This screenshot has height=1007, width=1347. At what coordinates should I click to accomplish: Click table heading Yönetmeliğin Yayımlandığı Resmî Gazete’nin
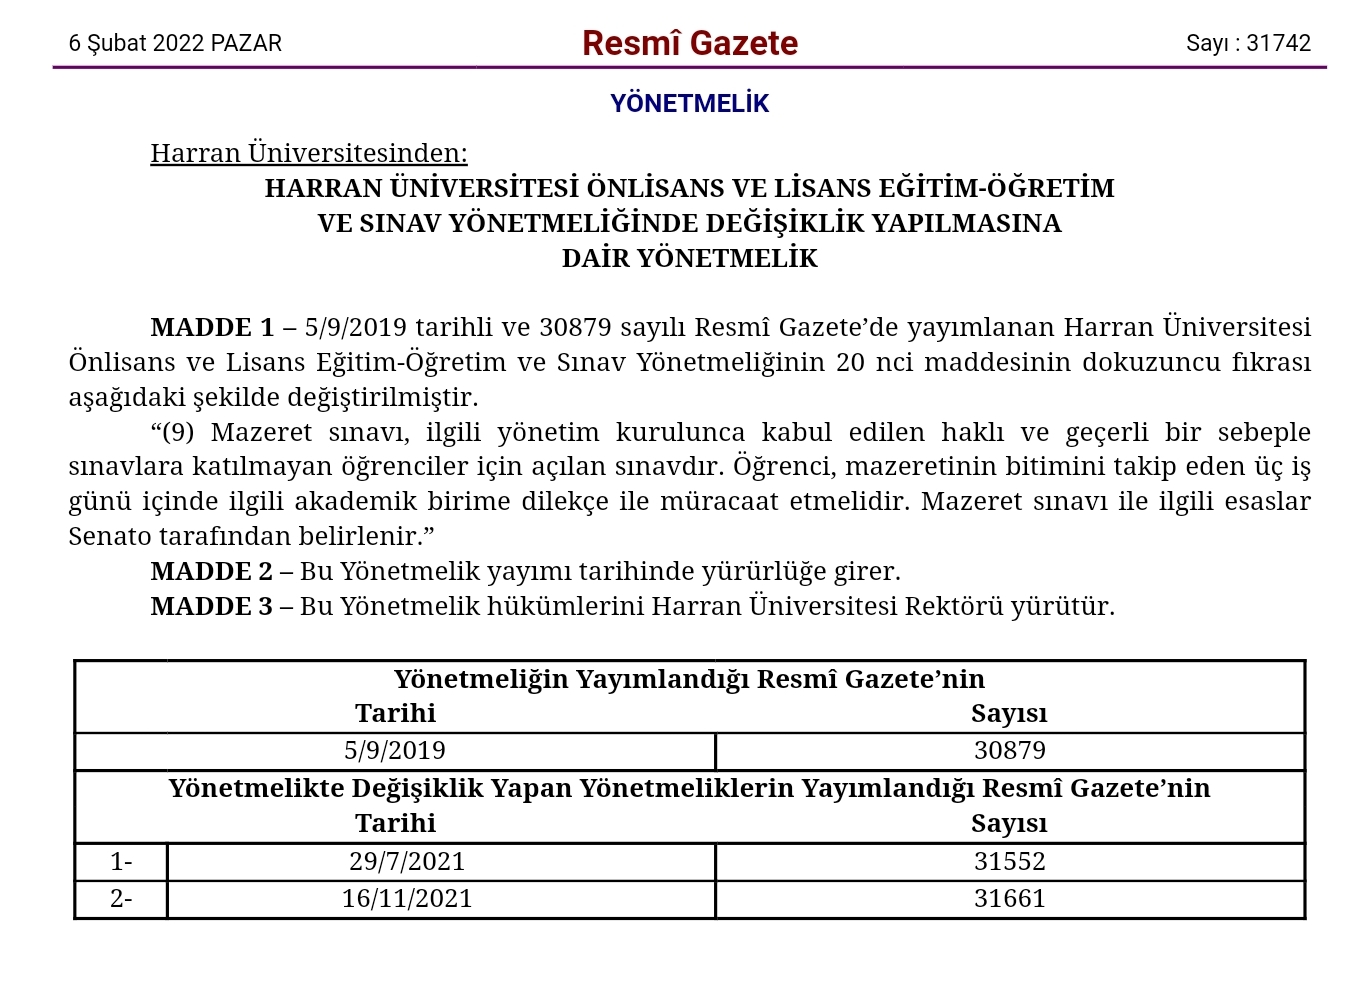(x=689, y=679)
